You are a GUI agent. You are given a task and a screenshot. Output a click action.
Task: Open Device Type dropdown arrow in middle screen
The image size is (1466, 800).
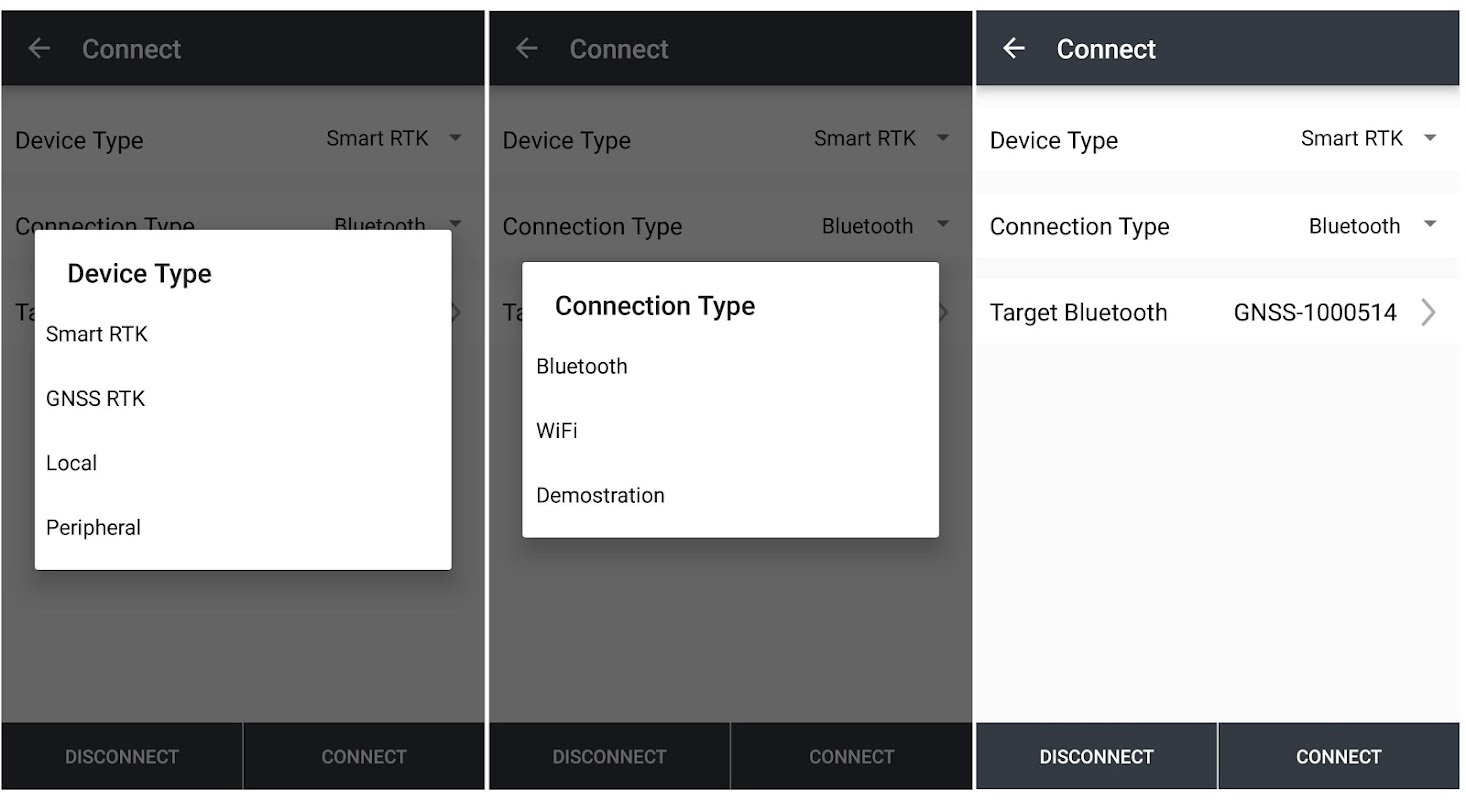coord(942,138)
